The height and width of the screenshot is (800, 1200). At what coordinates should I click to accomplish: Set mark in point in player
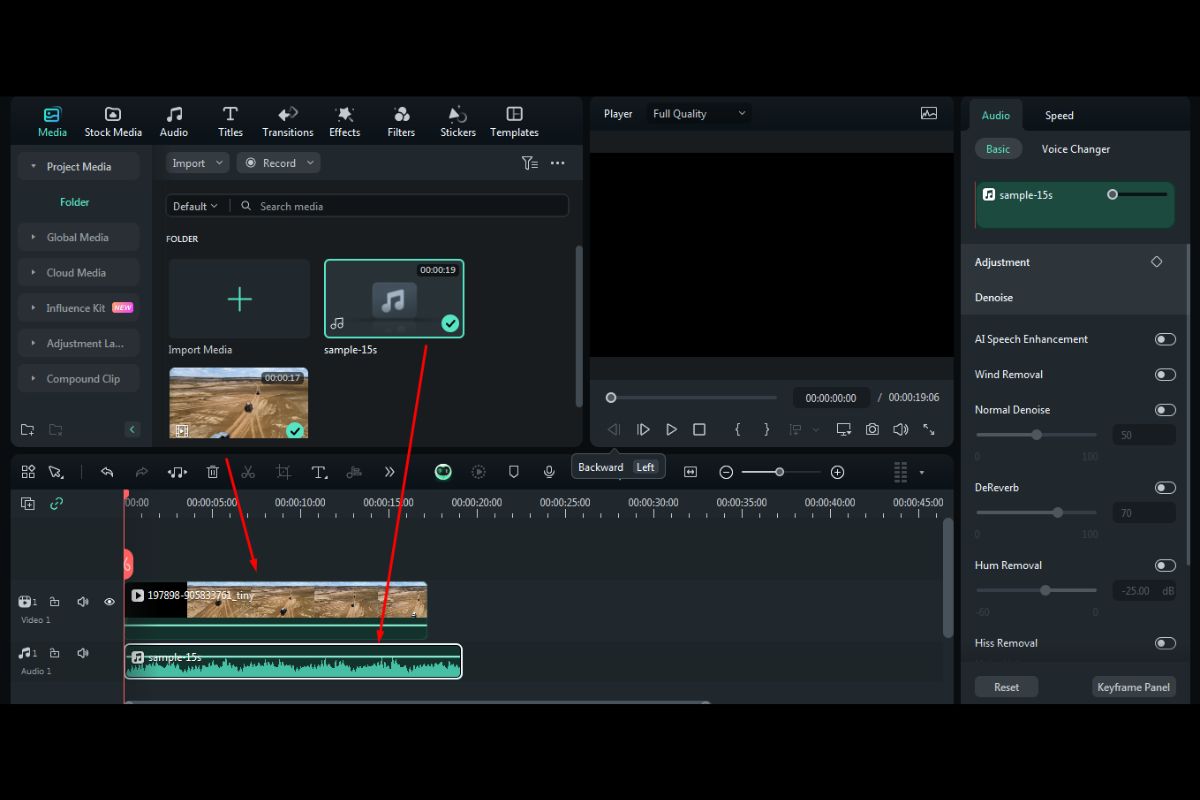coord(737,429)
